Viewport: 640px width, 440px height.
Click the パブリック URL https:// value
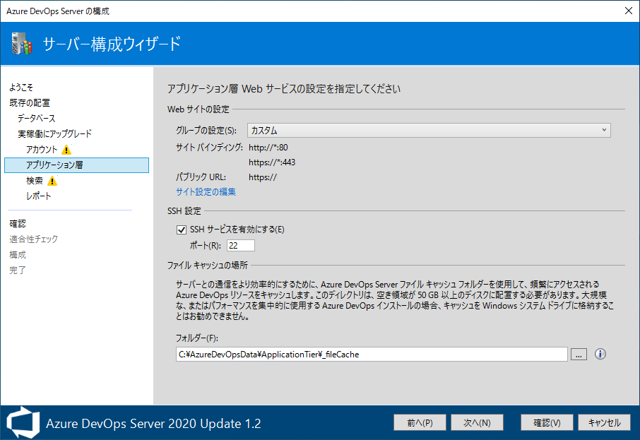click(x=263, y=178)
